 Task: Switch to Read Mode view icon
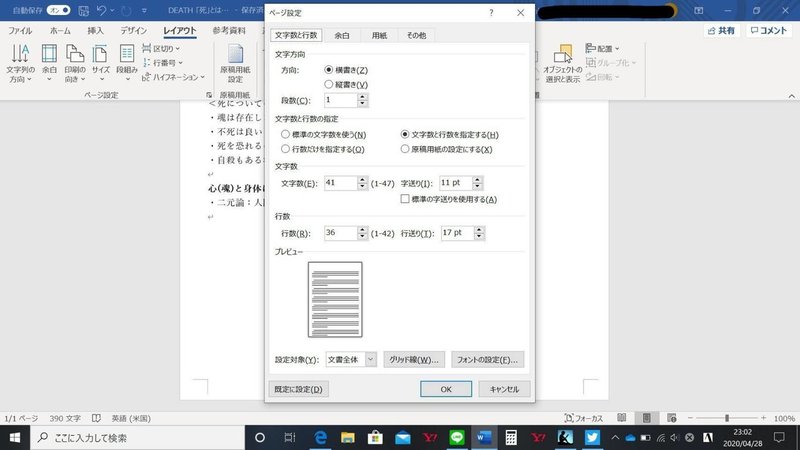point(621,418)
